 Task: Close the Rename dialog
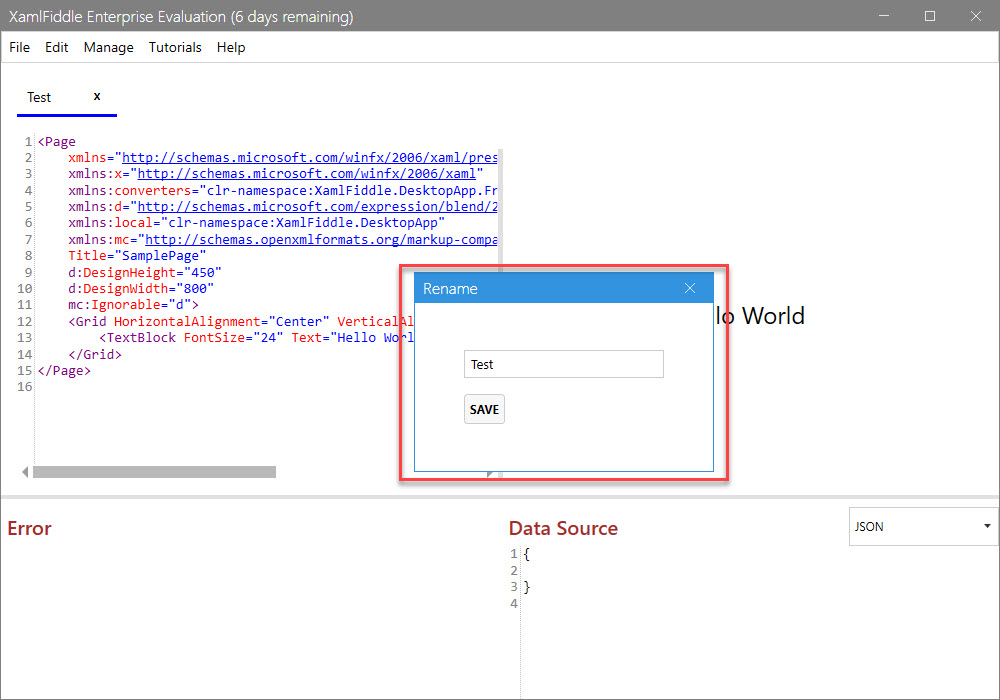click(690, 288)
